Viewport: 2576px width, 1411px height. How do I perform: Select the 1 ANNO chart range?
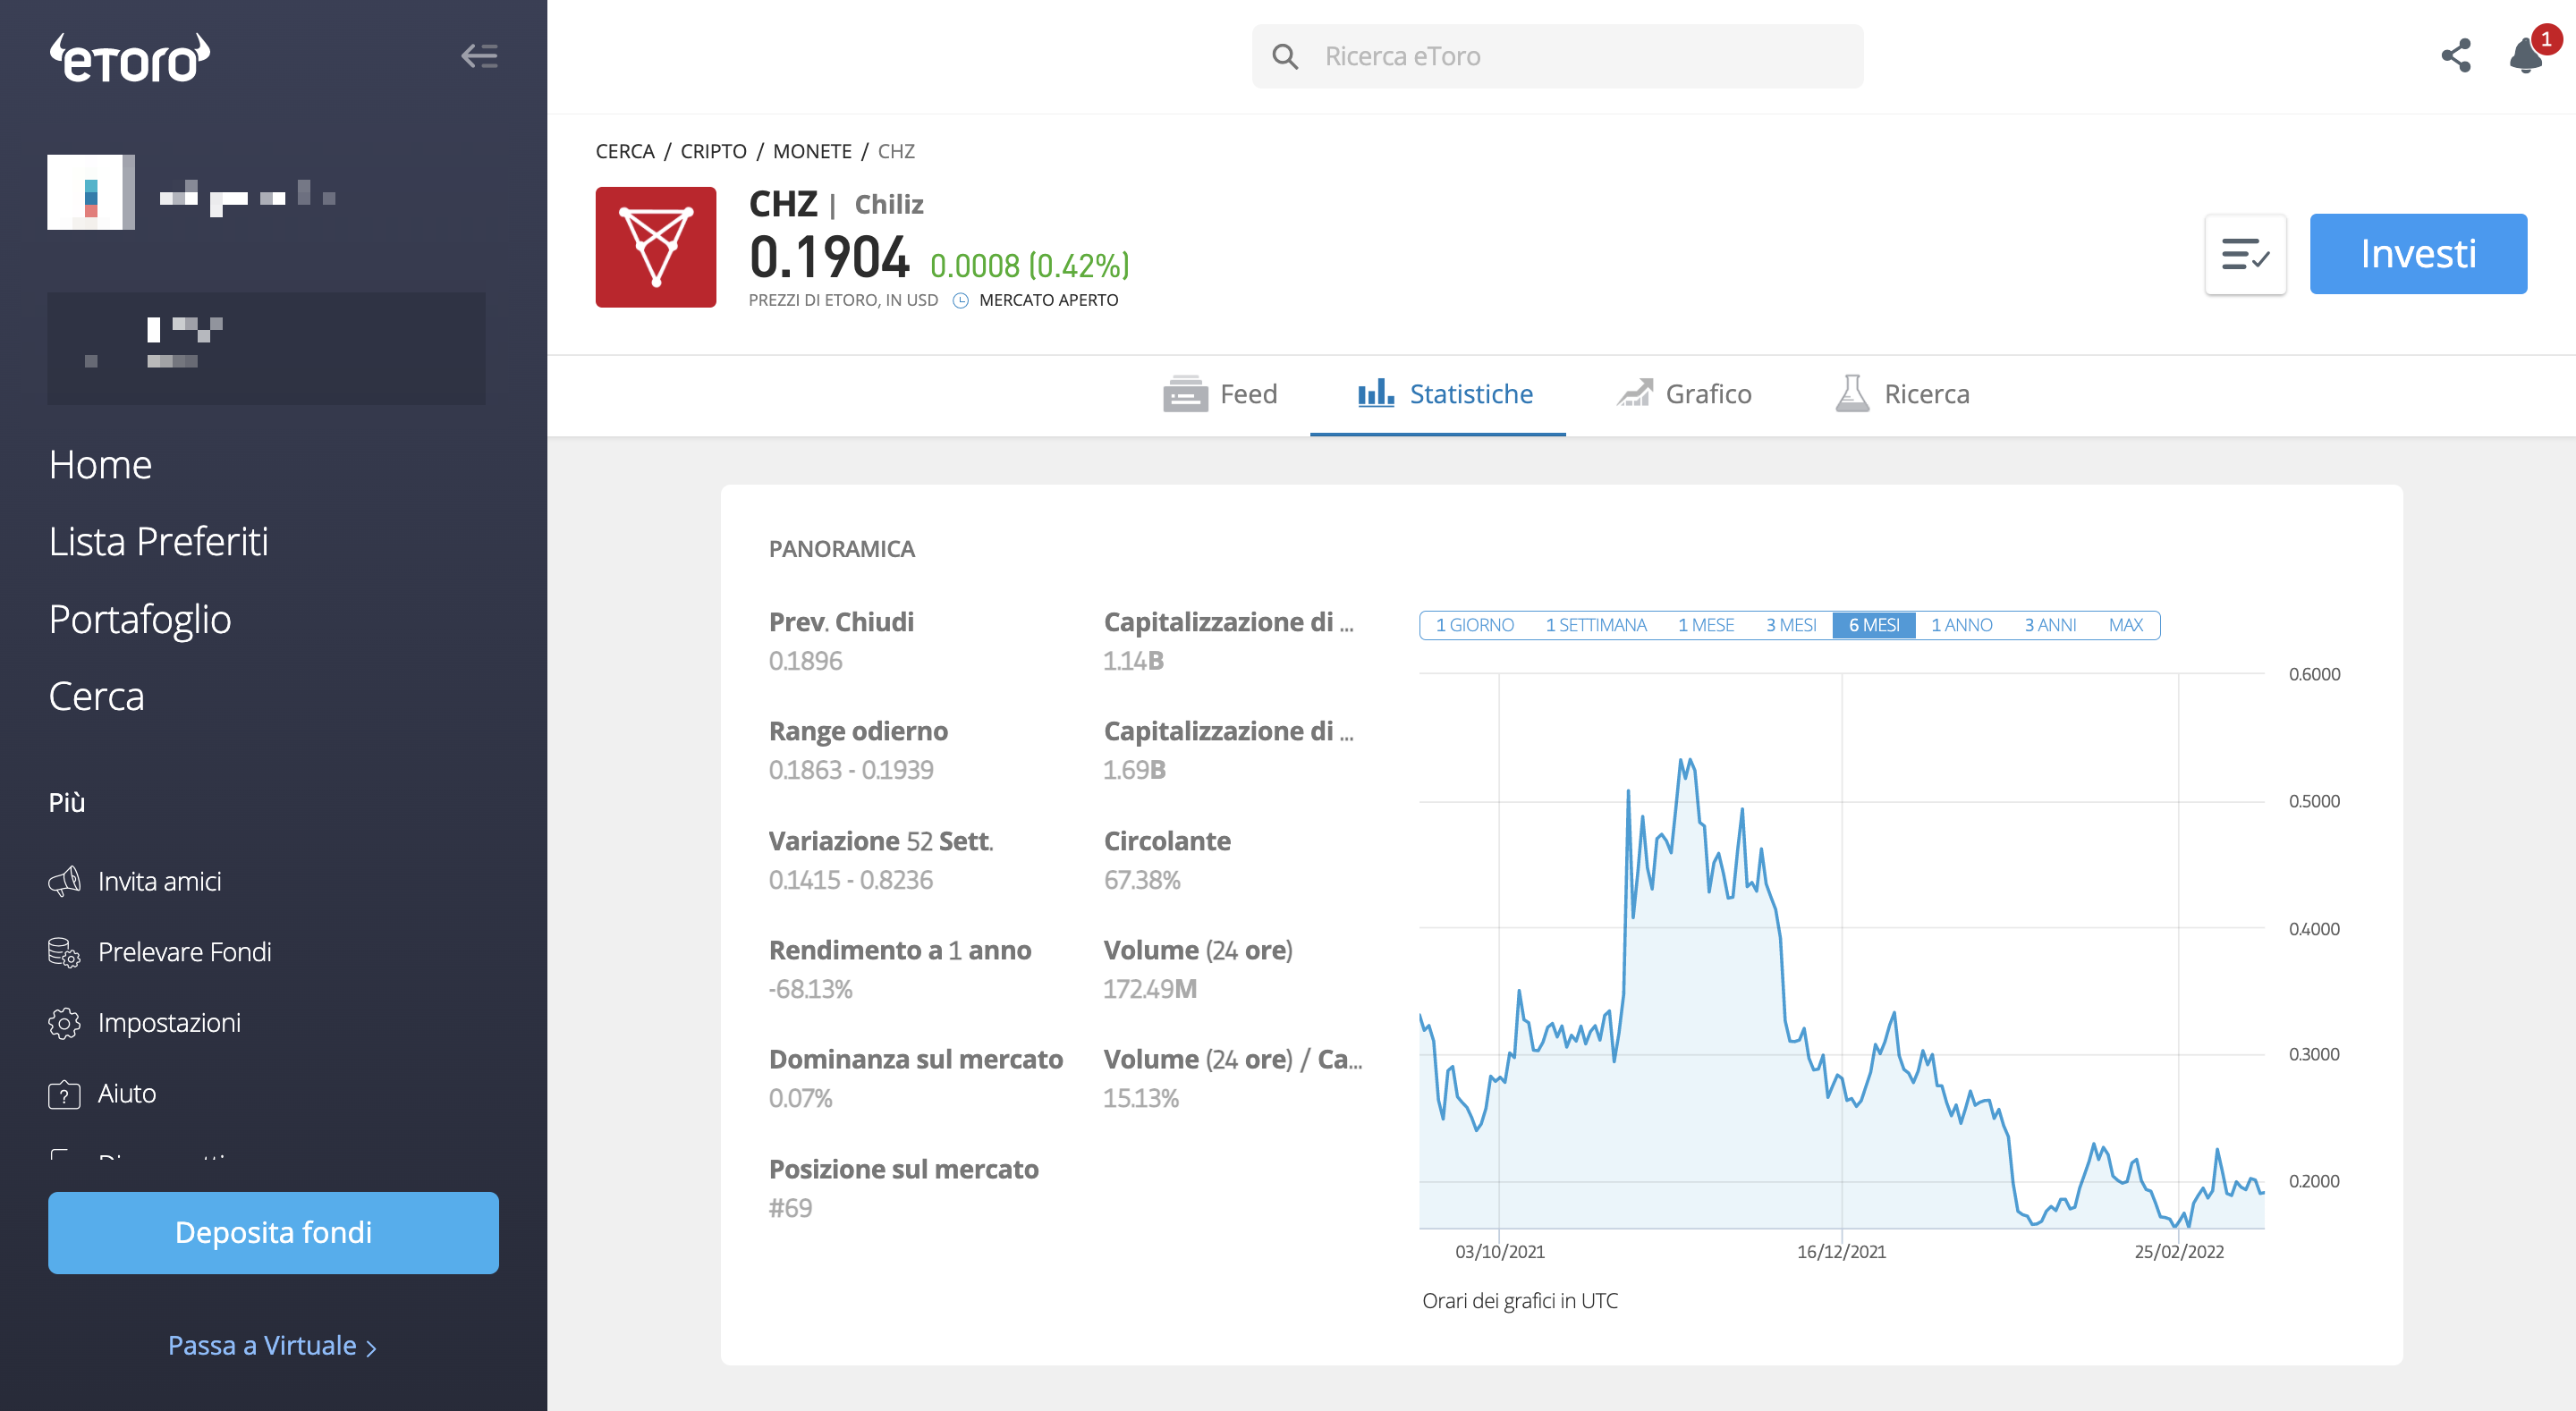pyautogui.click(x=1961, y=625)
